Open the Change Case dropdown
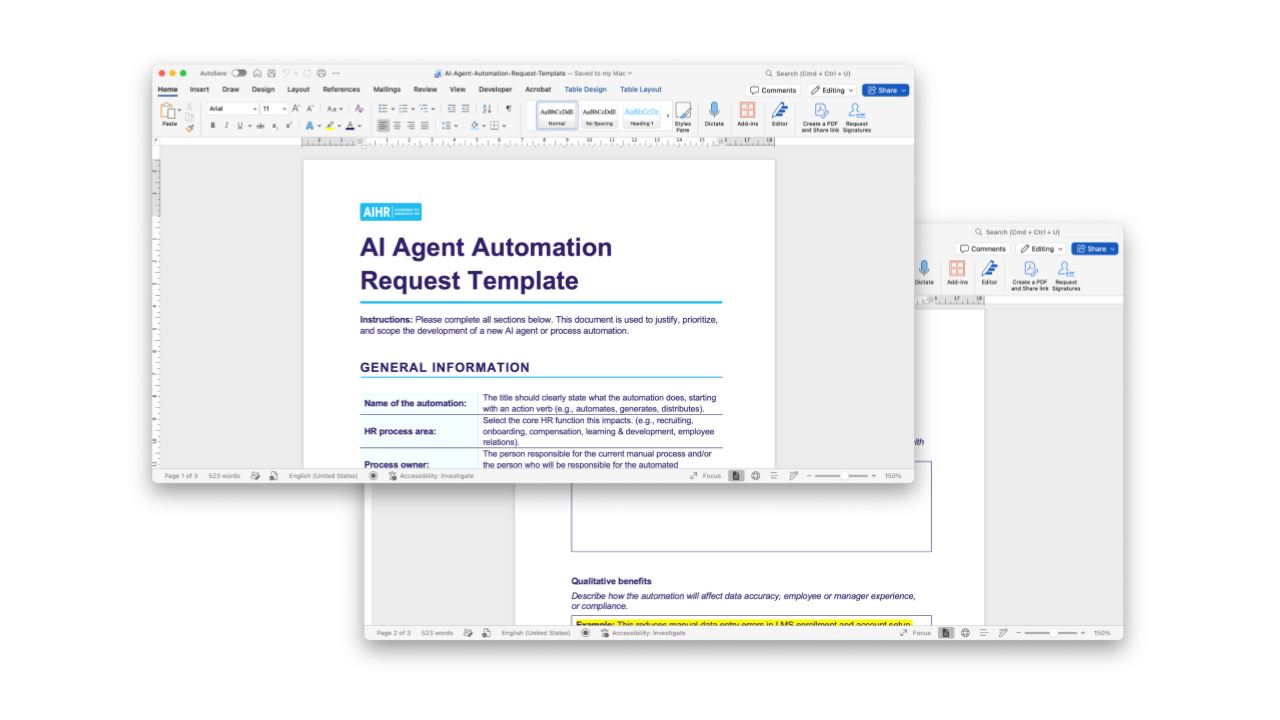 tap(335, 108)
